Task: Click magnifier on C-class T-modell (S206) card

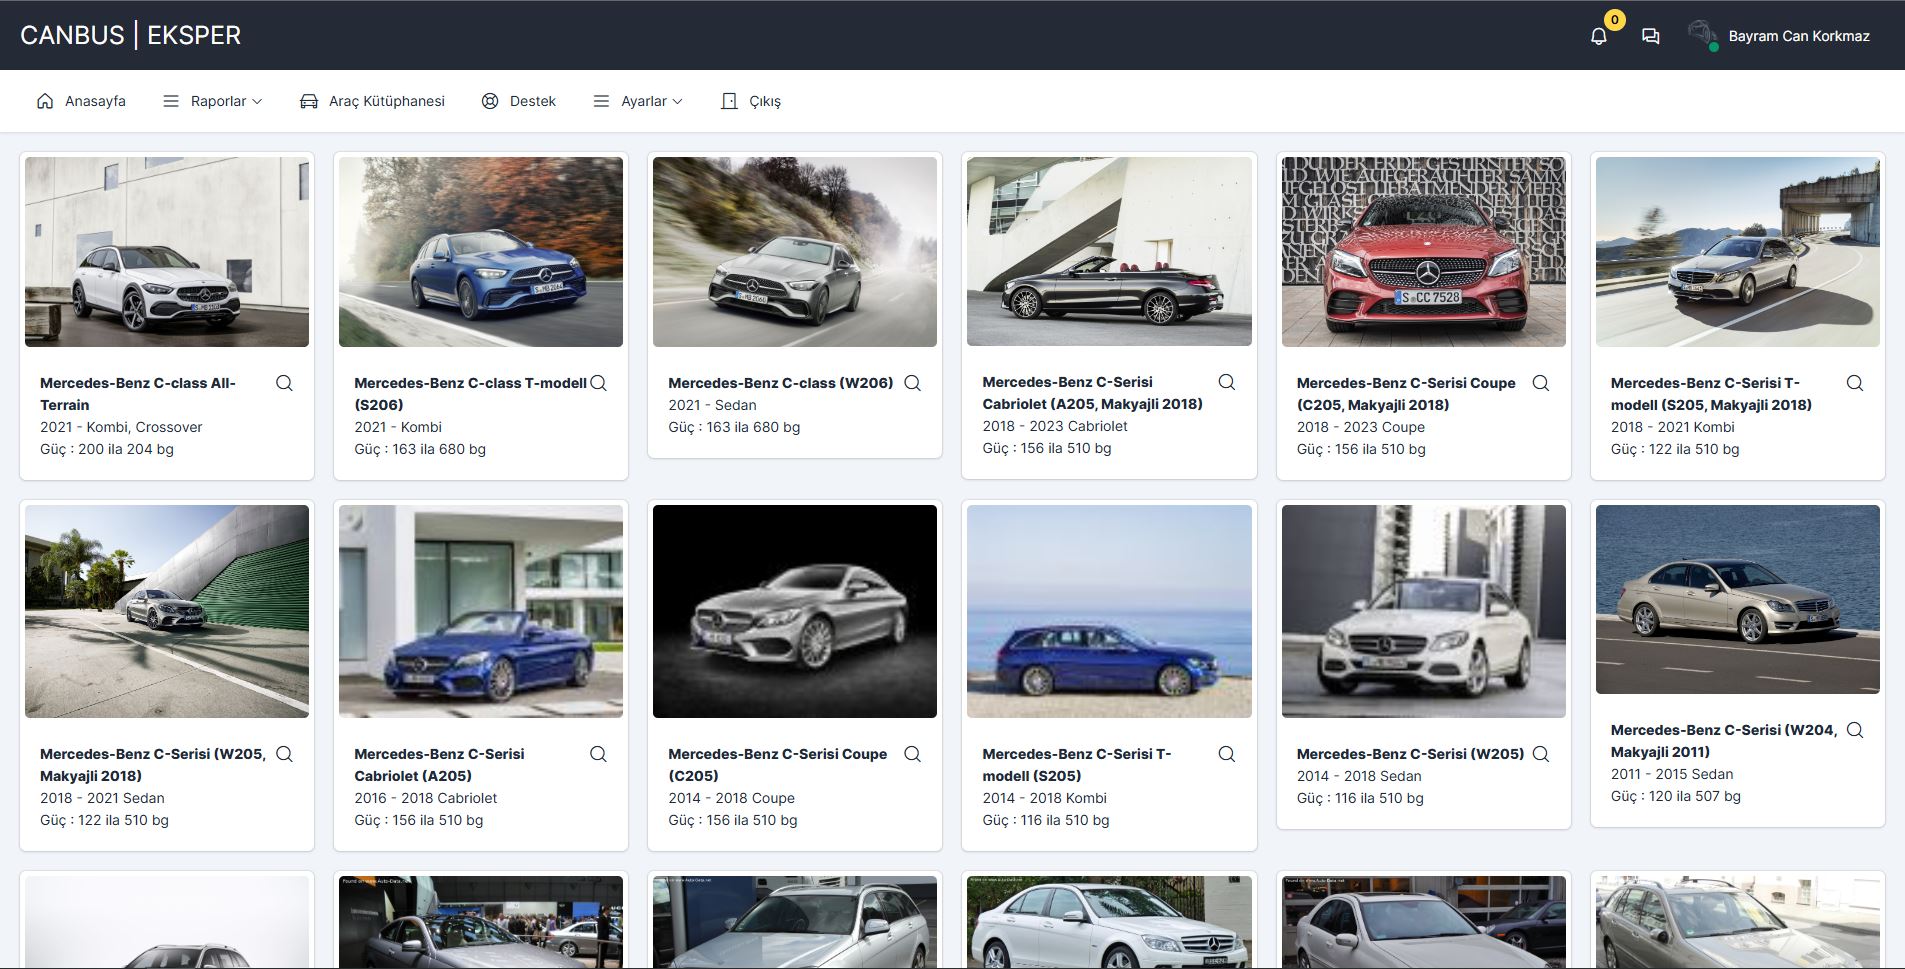Action: click(x=598, y=383)
